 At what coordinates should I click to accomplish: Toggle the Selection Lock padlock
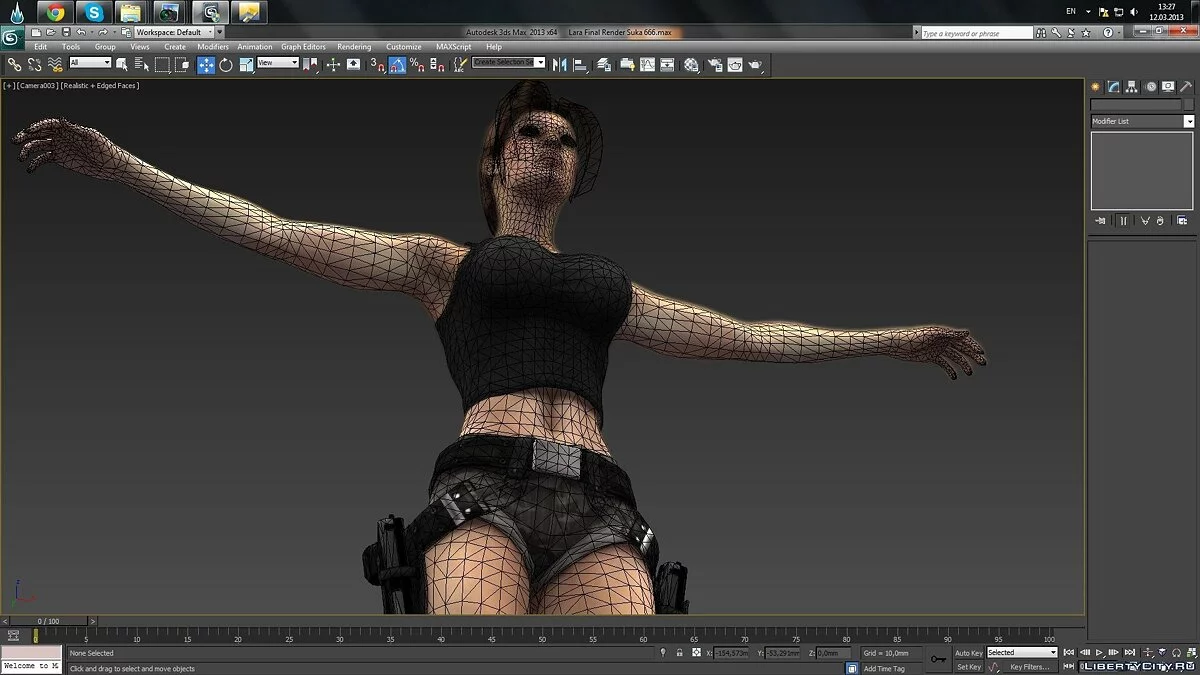tap(680, 653)
